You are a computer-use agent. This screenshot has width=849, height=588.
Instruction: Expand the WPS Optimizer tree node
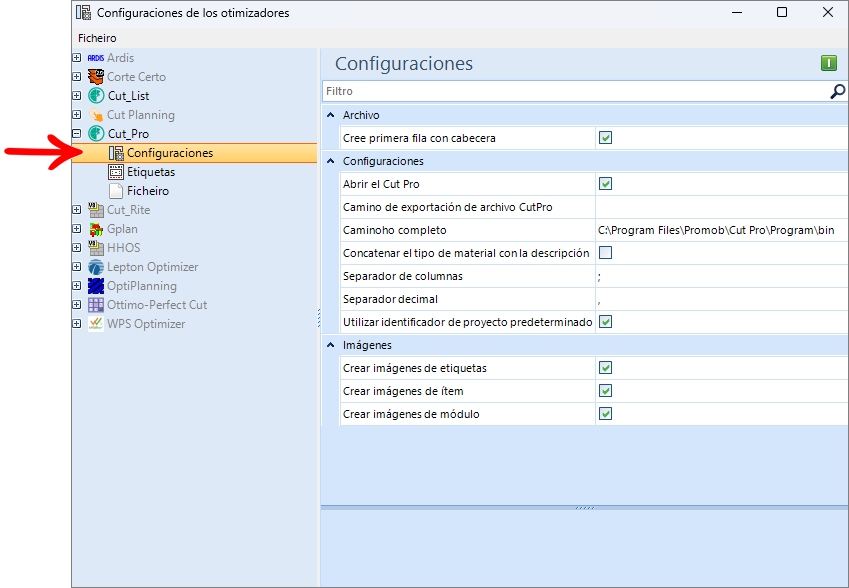click(77, 323)
